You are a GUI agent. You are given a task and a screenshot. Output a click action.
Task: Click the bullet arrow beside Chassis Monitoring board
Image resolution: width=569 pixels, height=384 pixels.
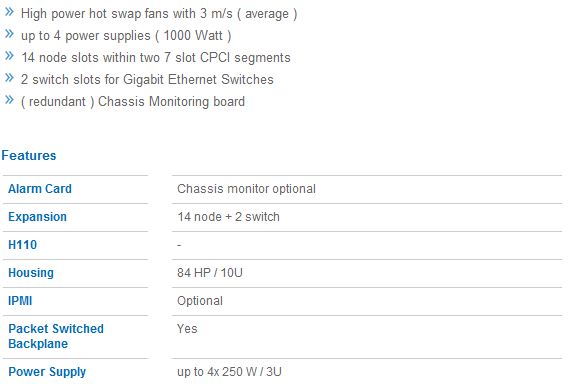click(x=9, y=99)
